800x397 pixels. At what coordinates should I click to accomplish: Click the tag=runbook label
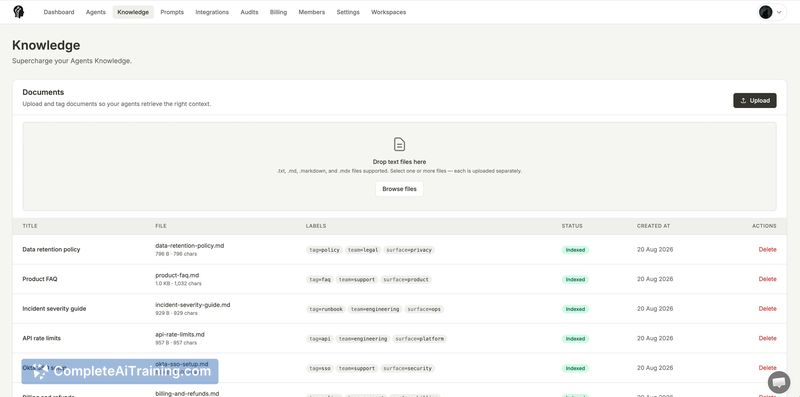click(326, 309)
